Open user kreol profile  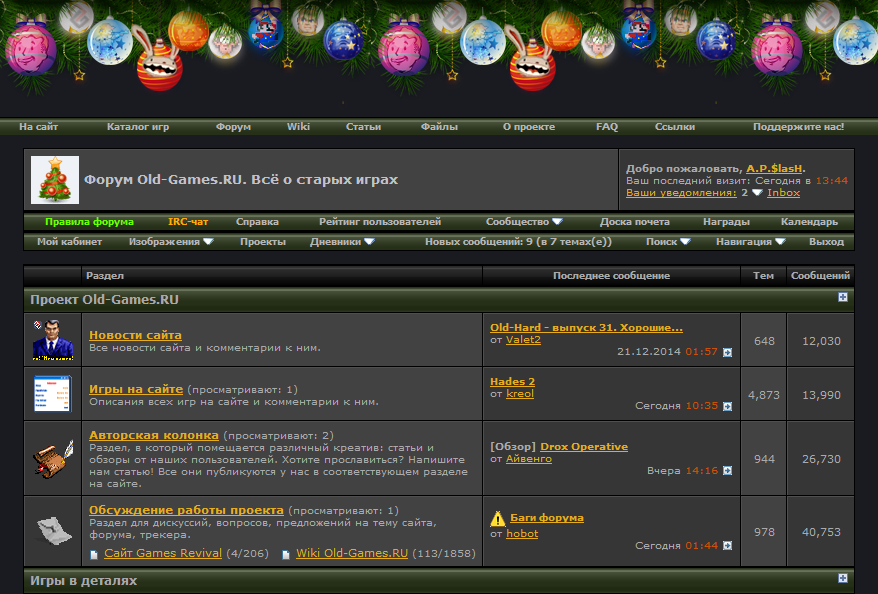(520, 394)
